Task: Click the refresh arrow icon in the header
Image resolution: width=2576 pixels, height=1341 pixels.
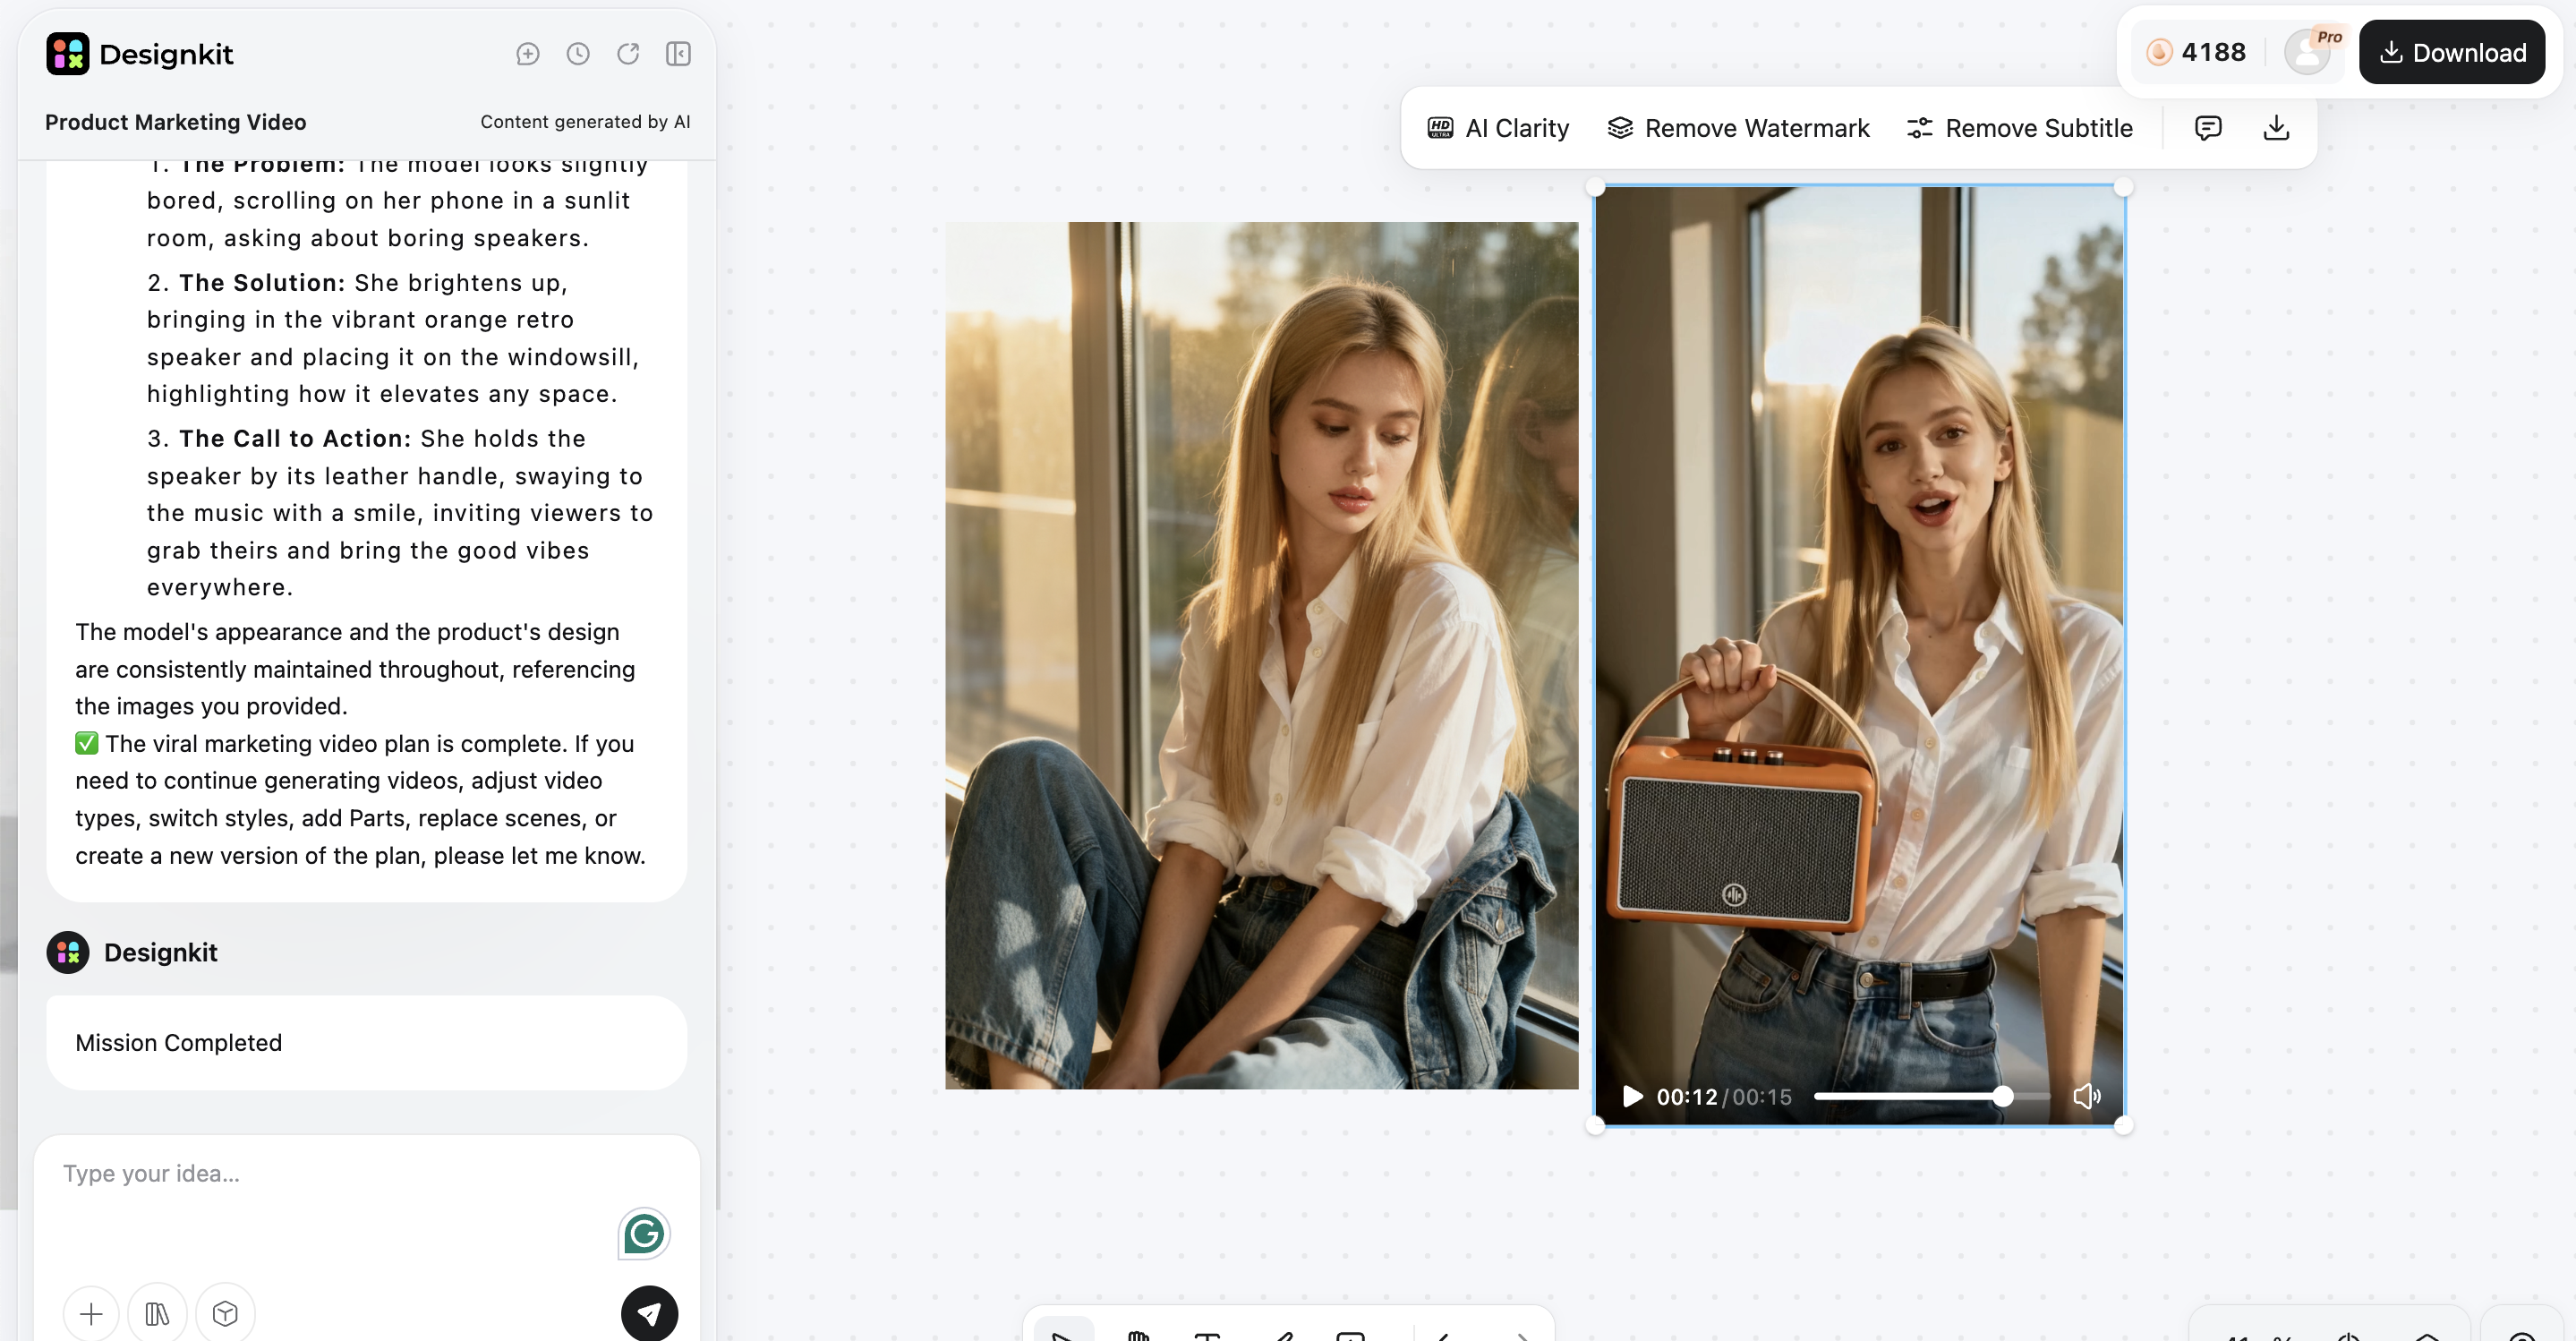Action: (628, 54)
